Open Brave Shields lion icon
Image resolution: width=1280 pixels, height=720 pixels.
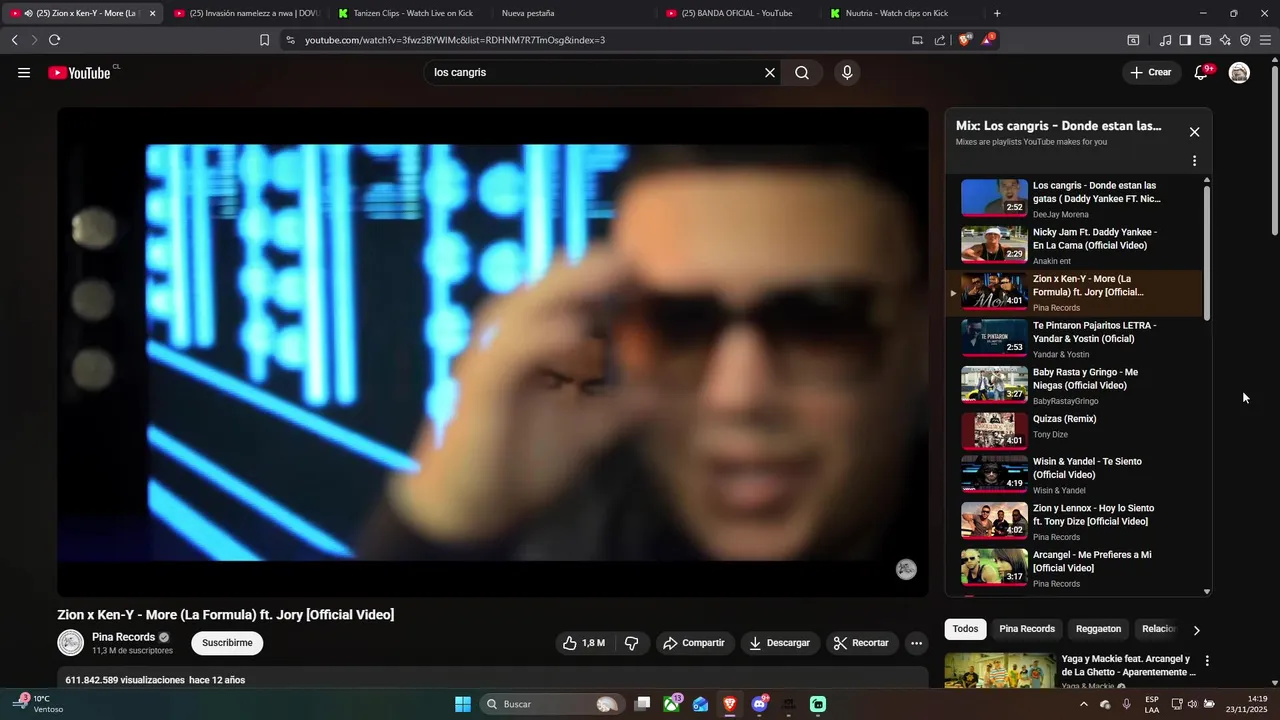[x=965, y=40]
